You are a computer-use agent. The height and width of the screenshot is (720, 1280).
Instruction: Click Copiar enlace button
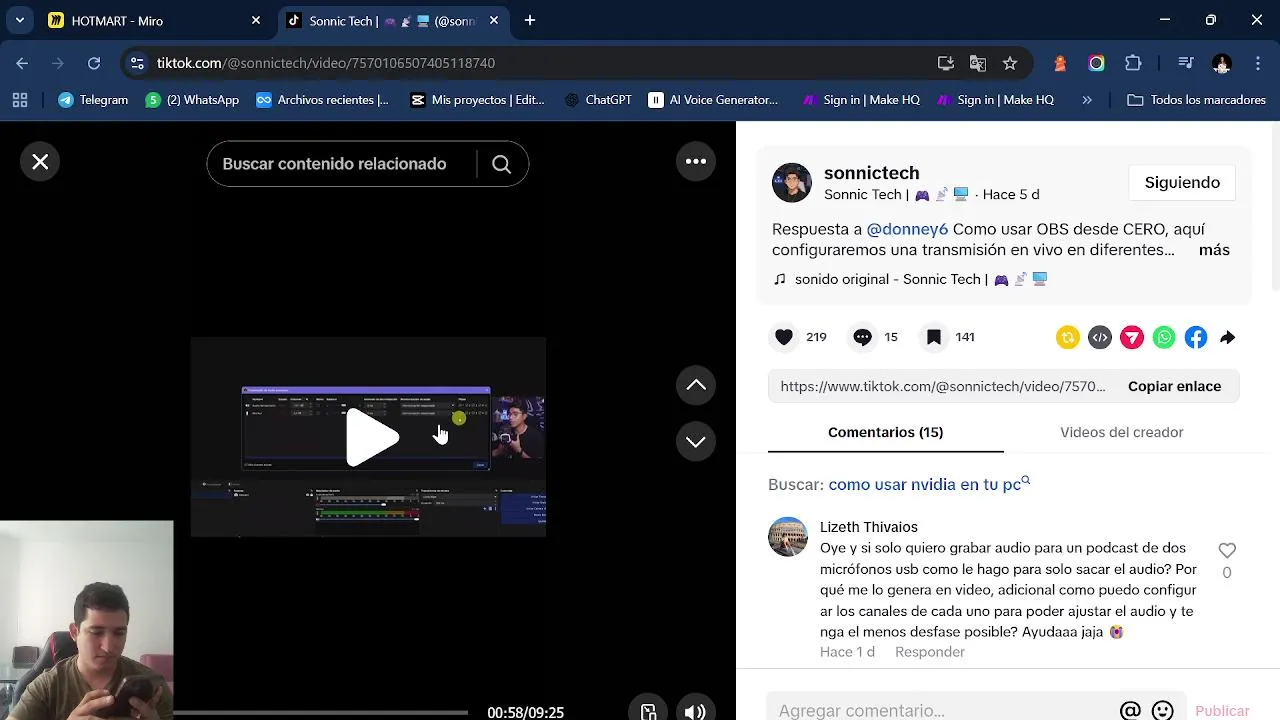(1174, 386)
